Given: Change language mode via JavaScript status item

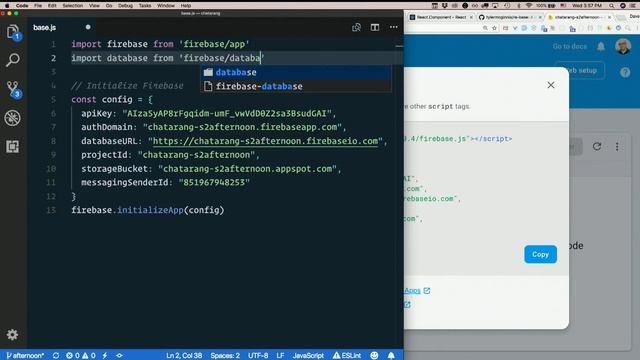Looking at the screenshot, I should coord(308,356).
